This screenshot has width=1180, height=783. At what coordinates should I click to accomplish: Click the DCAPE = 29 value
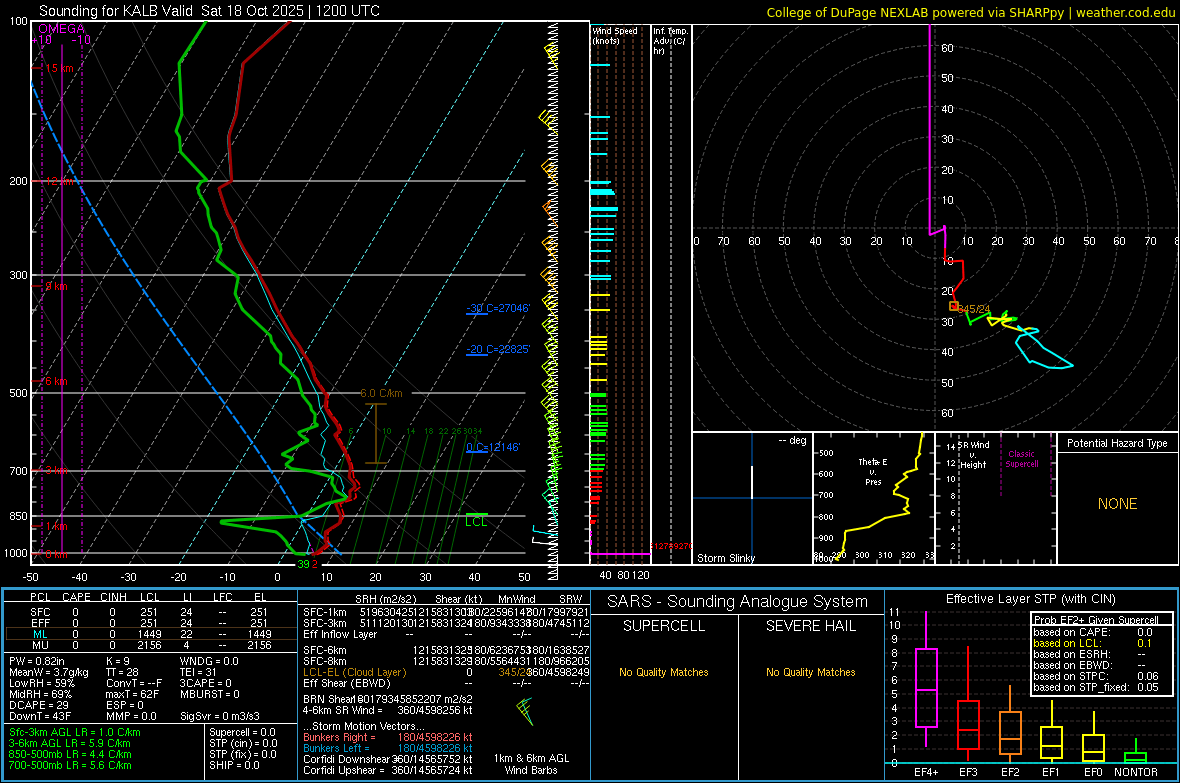39,705
